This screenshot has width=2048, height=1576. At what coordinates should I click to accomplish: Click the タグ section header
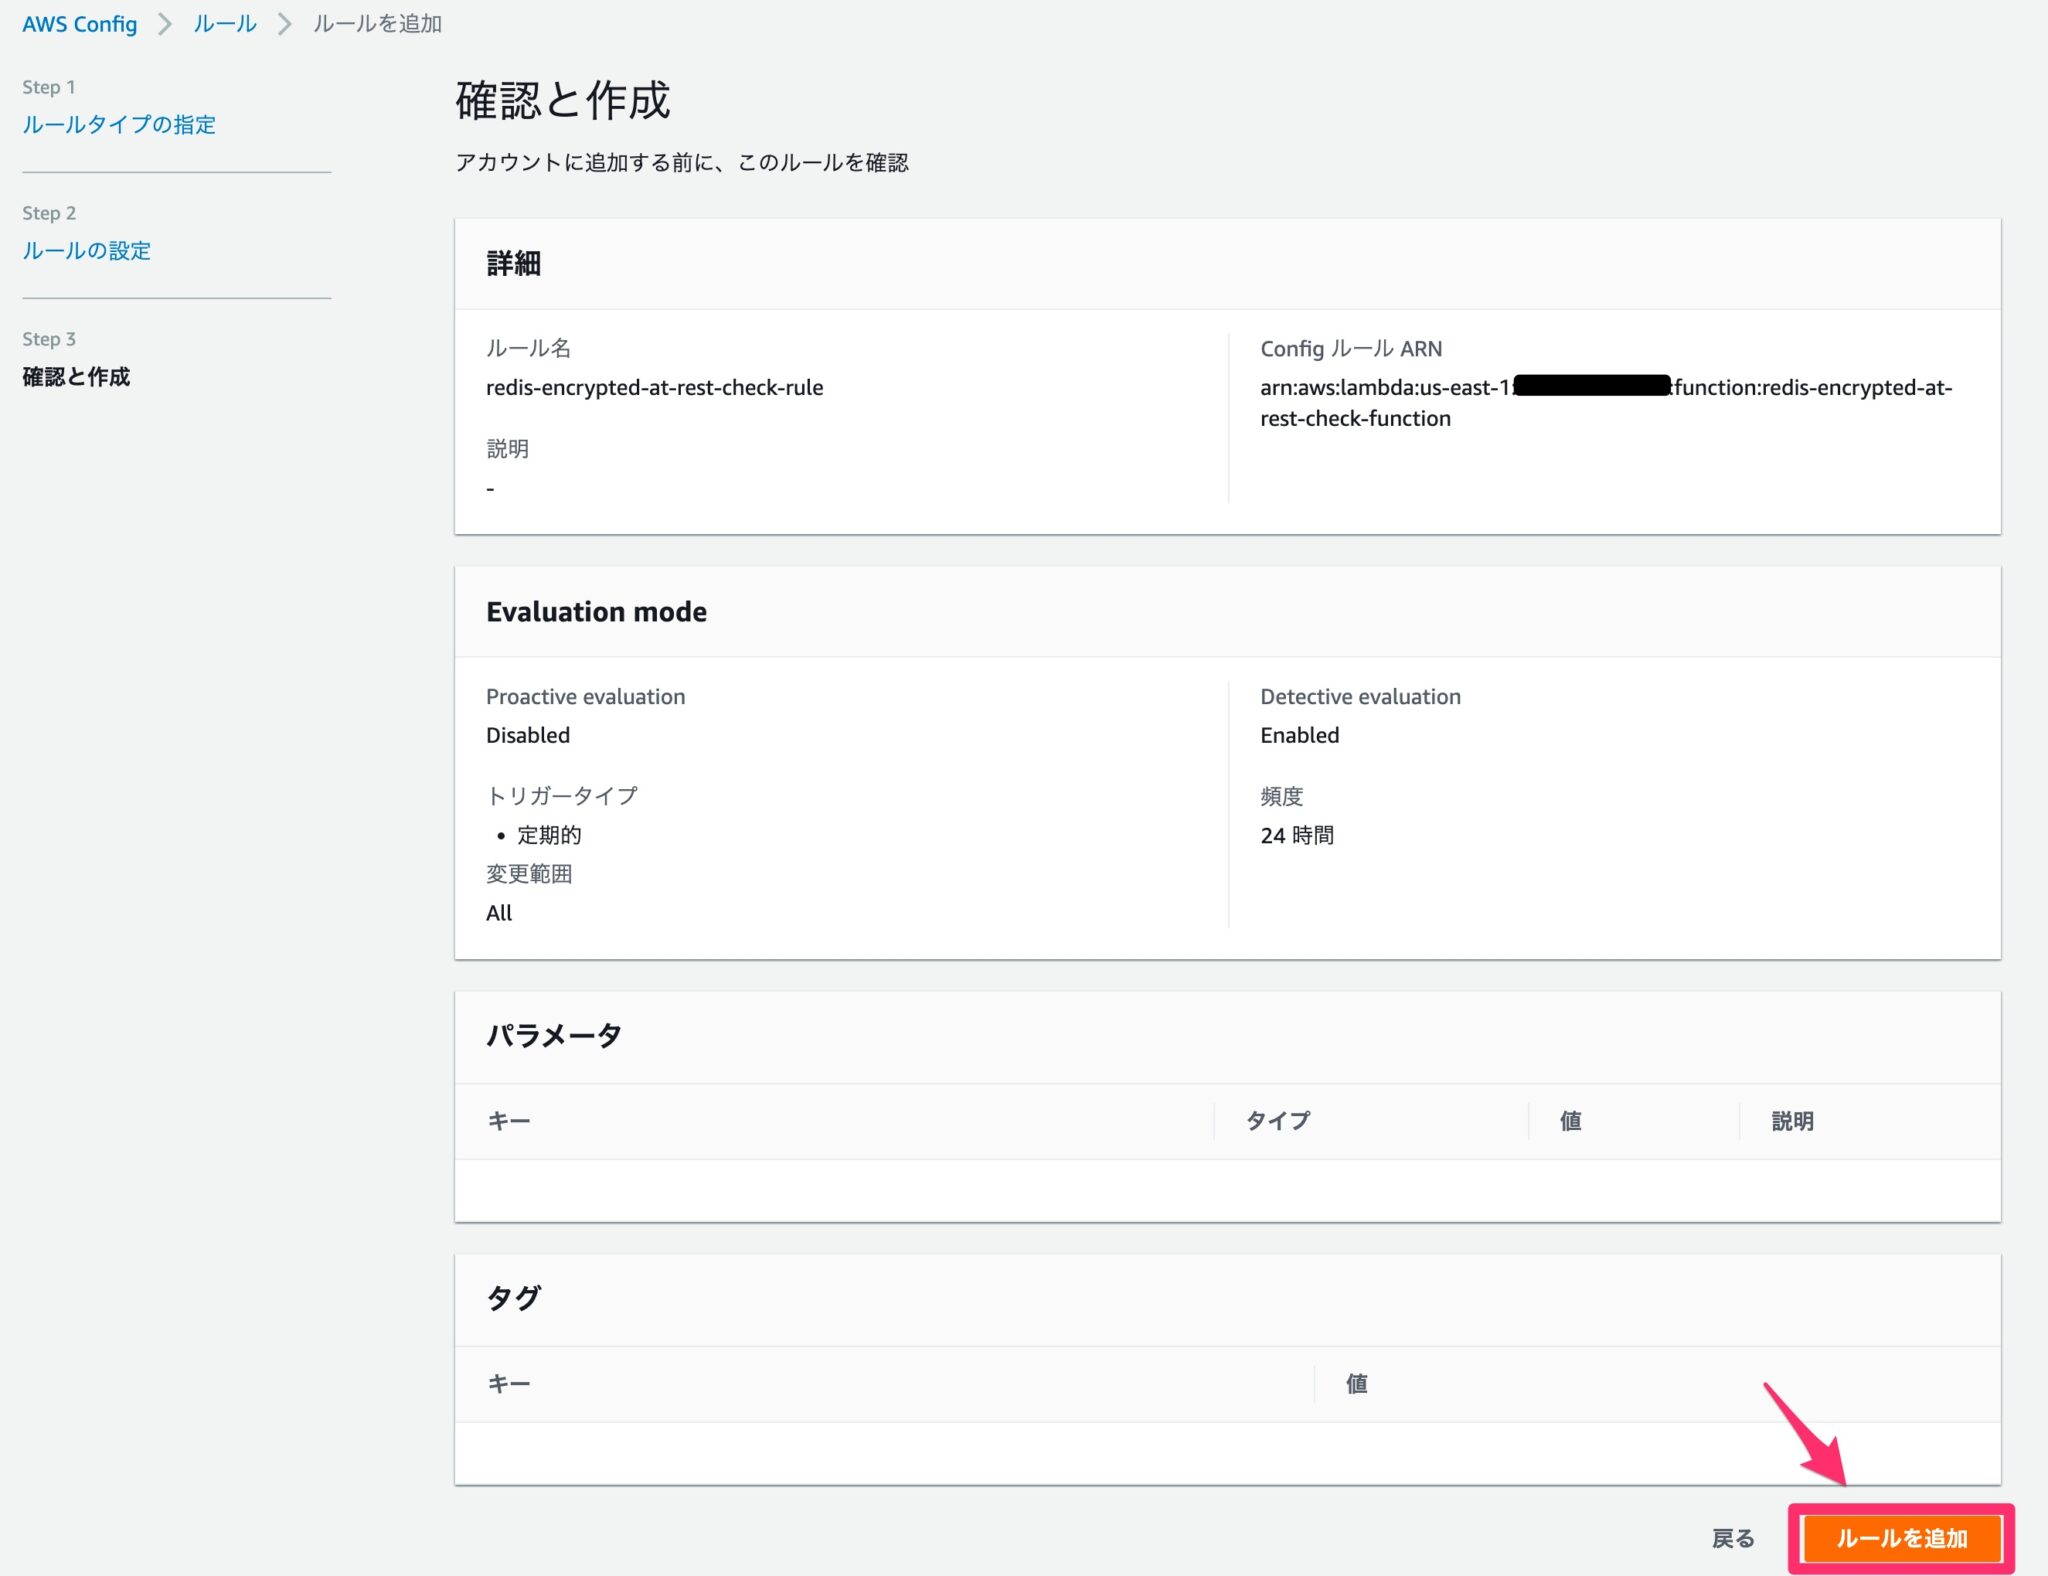(x=511, y=1297)
